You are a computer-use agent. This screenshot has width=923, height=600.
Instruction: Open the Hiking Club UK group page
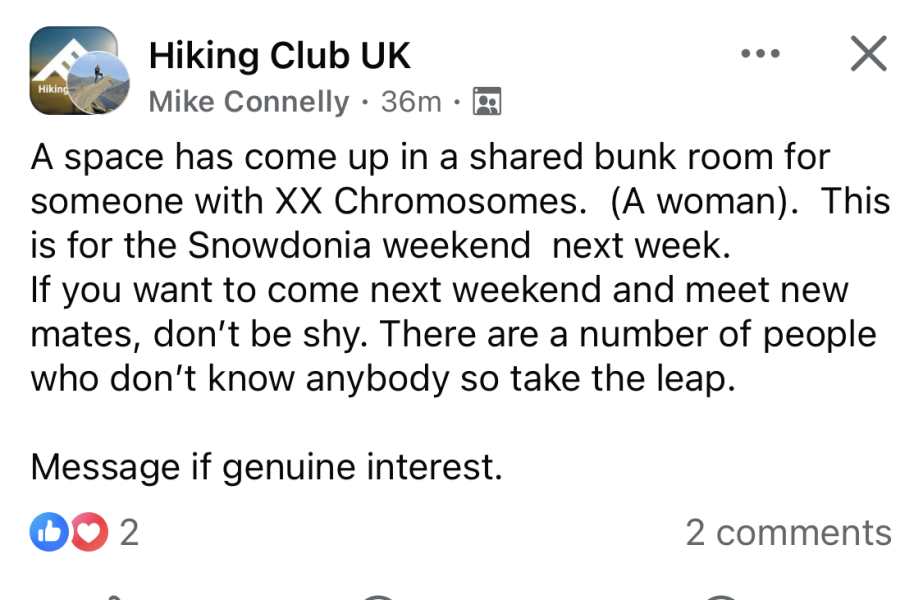[x=280, y=55]
